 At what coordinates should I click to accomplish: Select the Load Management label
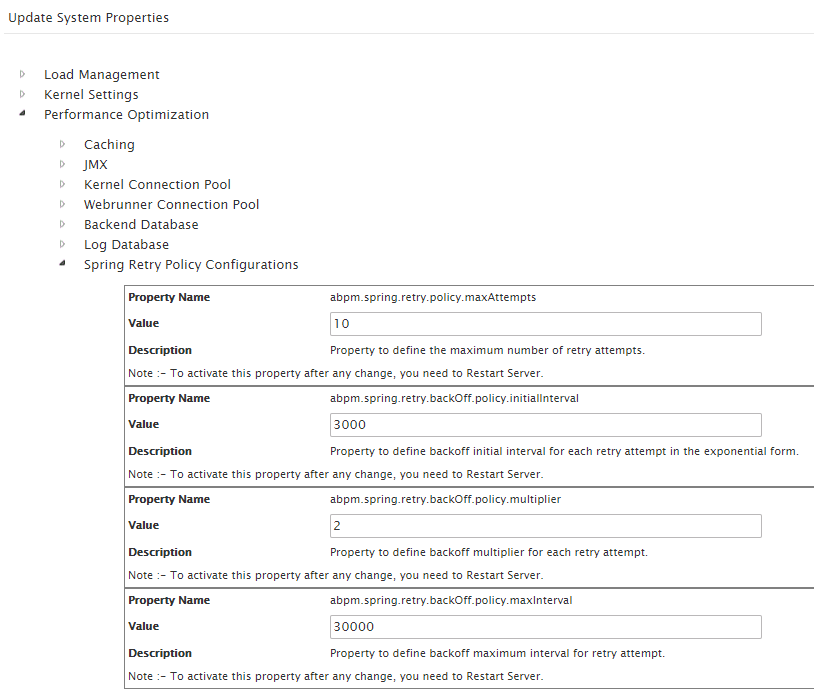102,75
